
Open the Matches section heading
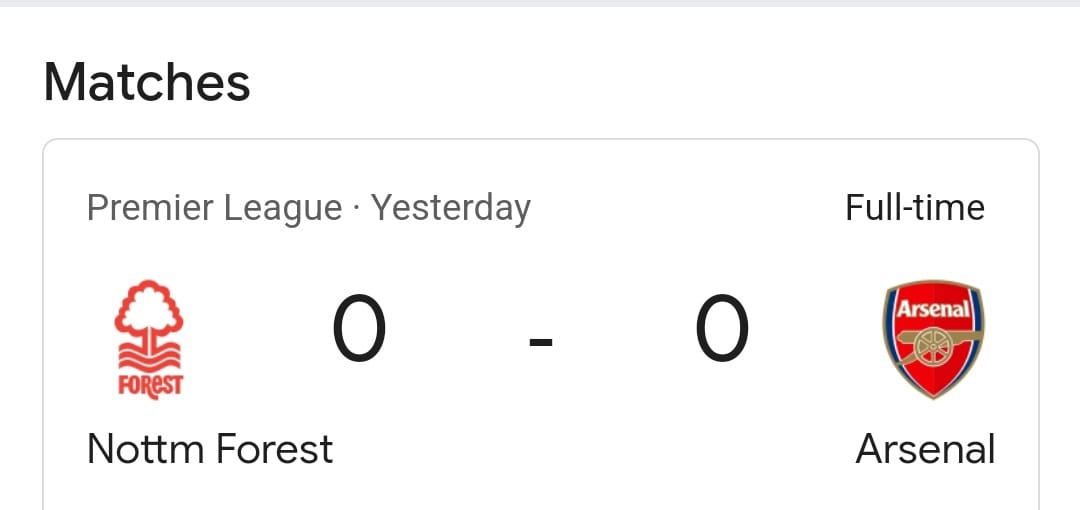[147, 82]
